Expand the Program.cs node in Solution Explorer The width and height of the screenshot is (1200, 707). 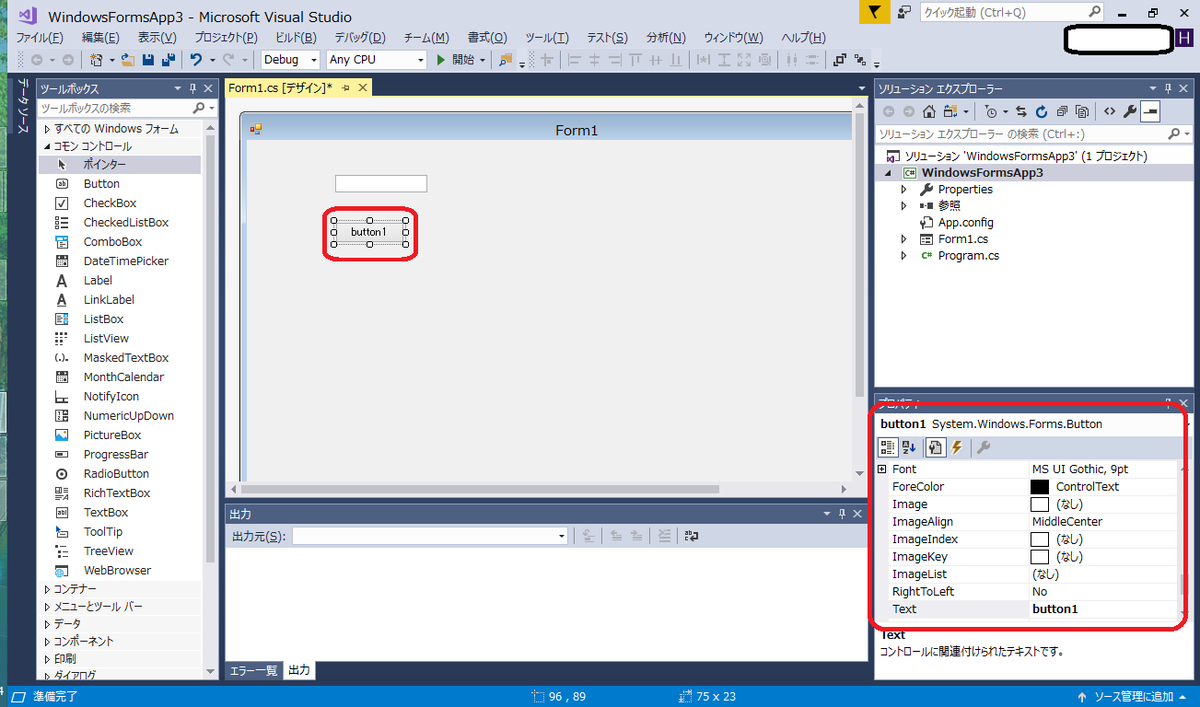[903, 256]
